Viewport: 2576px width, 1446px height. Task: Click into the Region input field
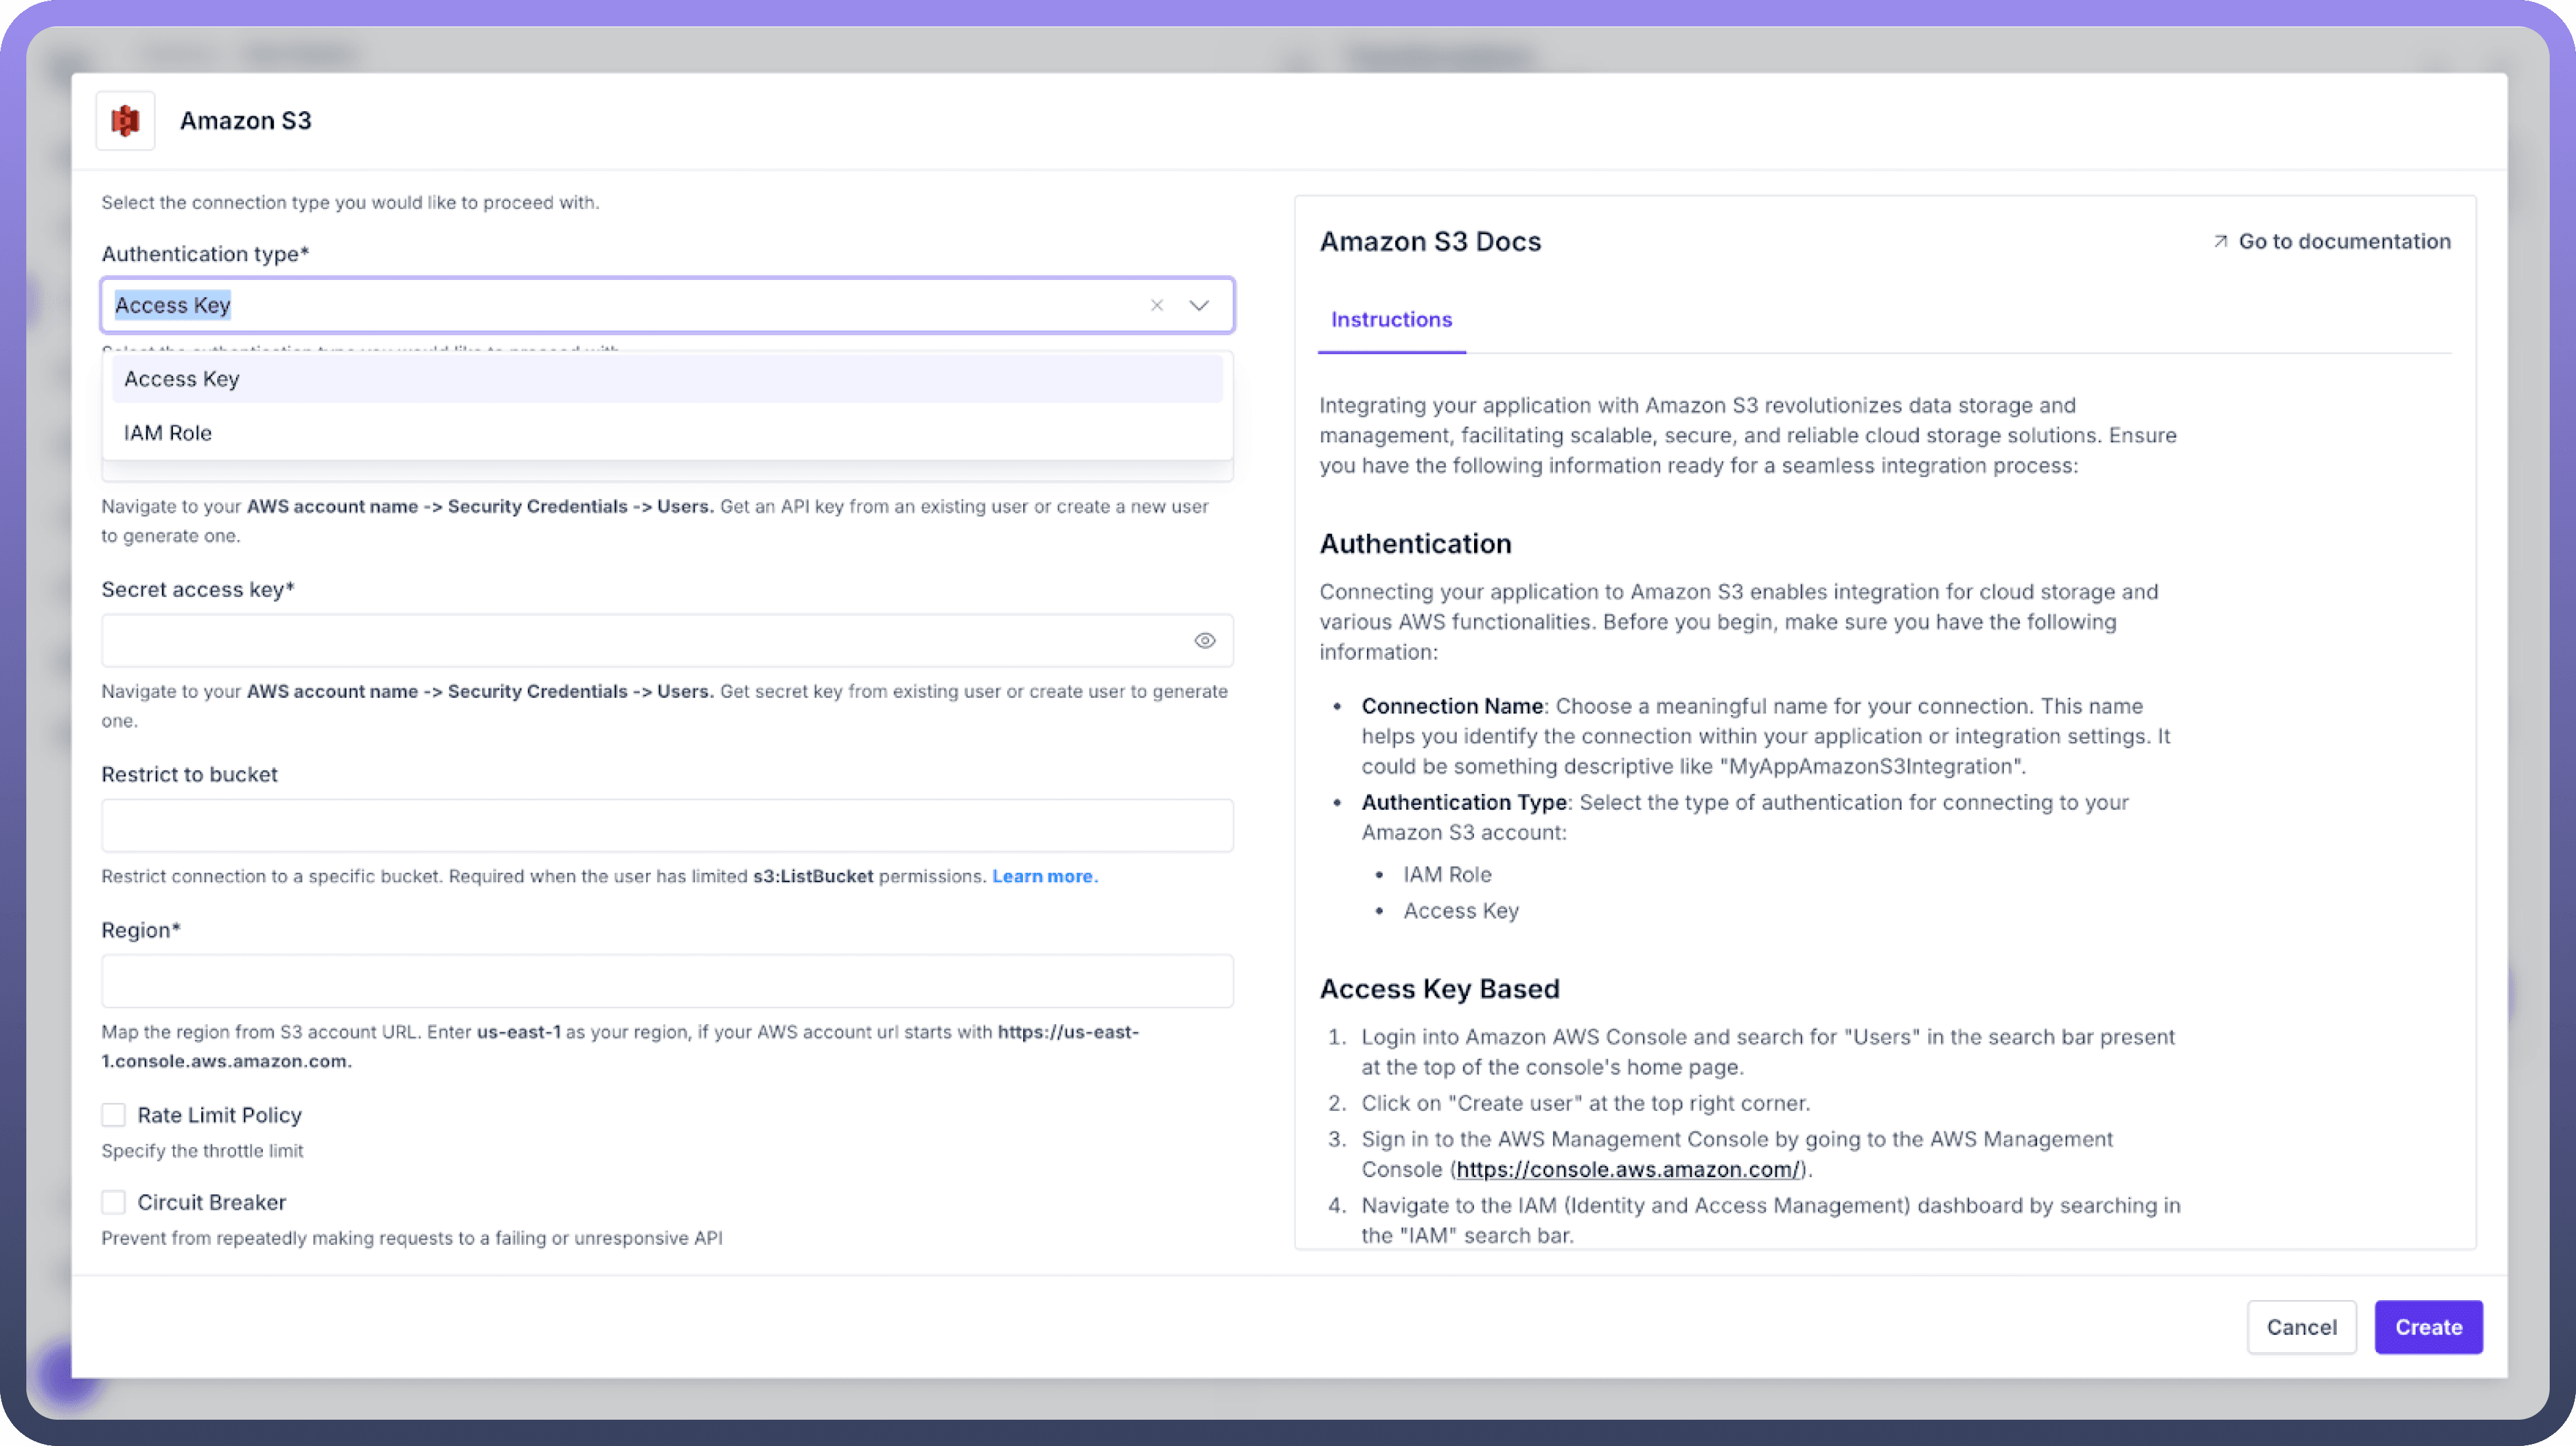[666, 980]
